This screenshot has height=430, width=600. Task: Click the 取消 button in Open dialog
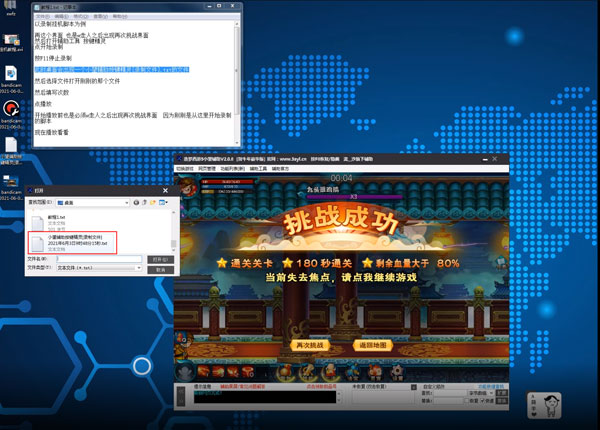[x=161, y=270]
